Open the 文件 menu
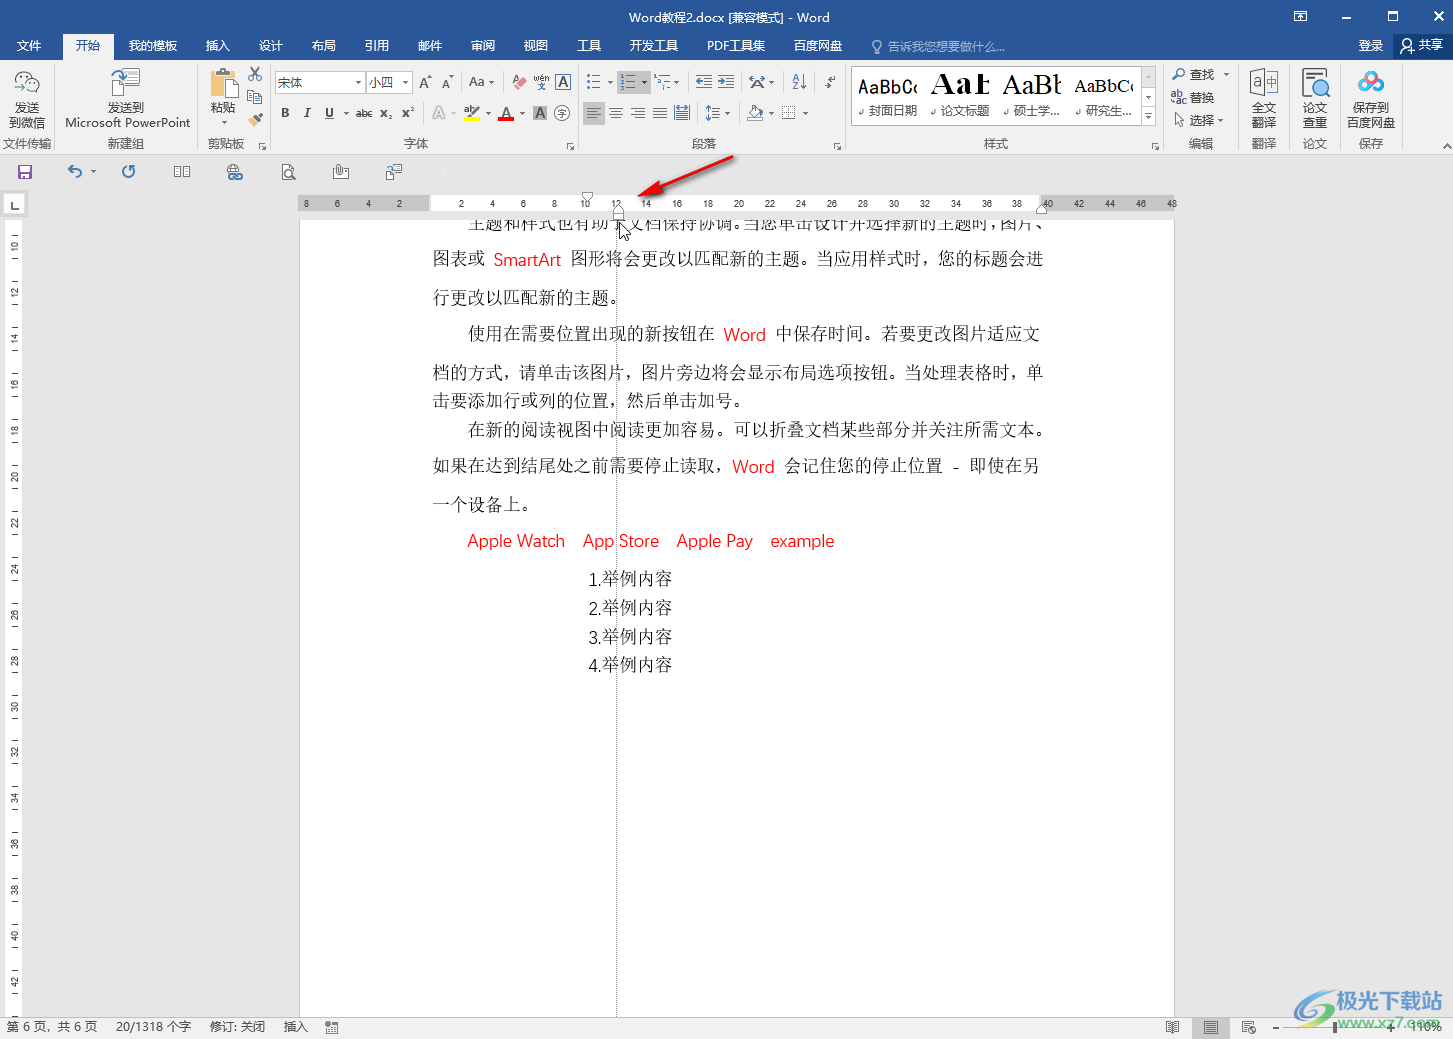 pos(29,46)
